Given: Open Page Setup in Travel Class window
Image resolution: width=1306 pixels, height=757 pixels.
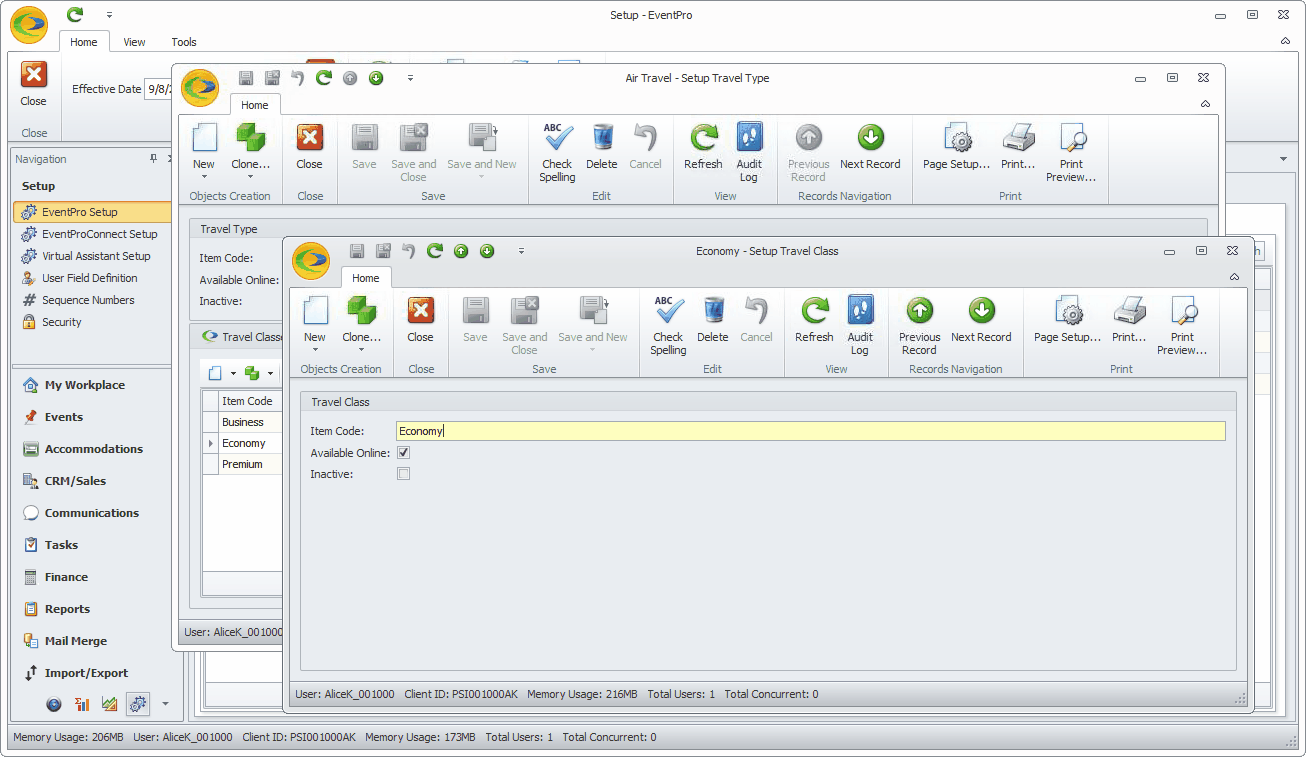Looking at the screenshot, I should [x=1068, y=319].
